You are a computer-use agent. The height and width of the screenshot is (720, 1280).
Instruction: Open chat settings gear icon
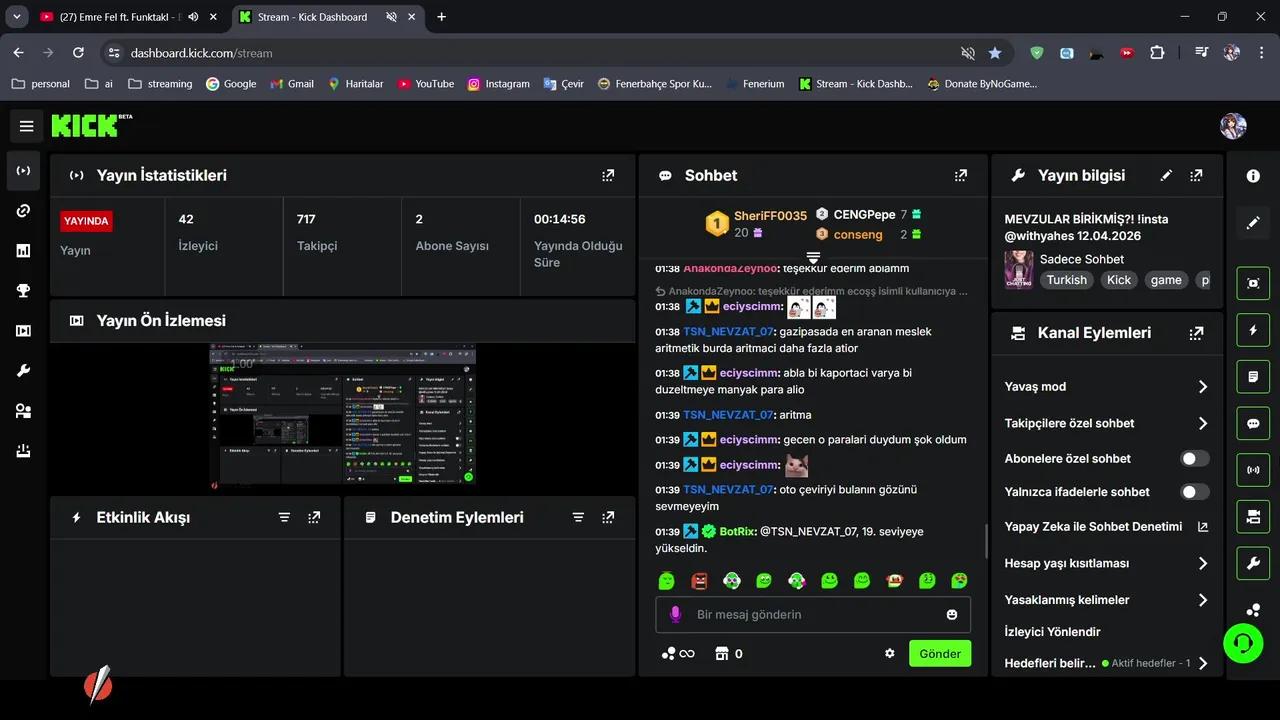[x=889, y=653]
